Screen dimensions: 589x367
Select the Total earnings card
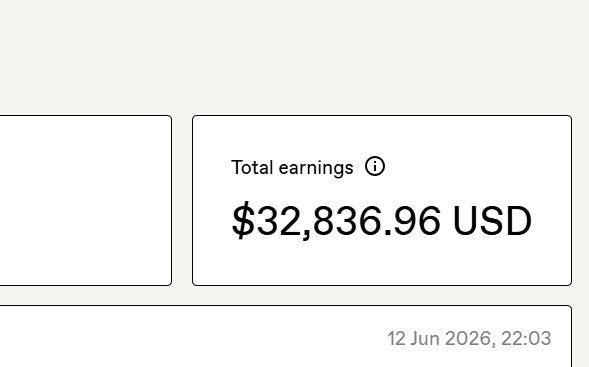pyautogui.click(x=382, y=201)
